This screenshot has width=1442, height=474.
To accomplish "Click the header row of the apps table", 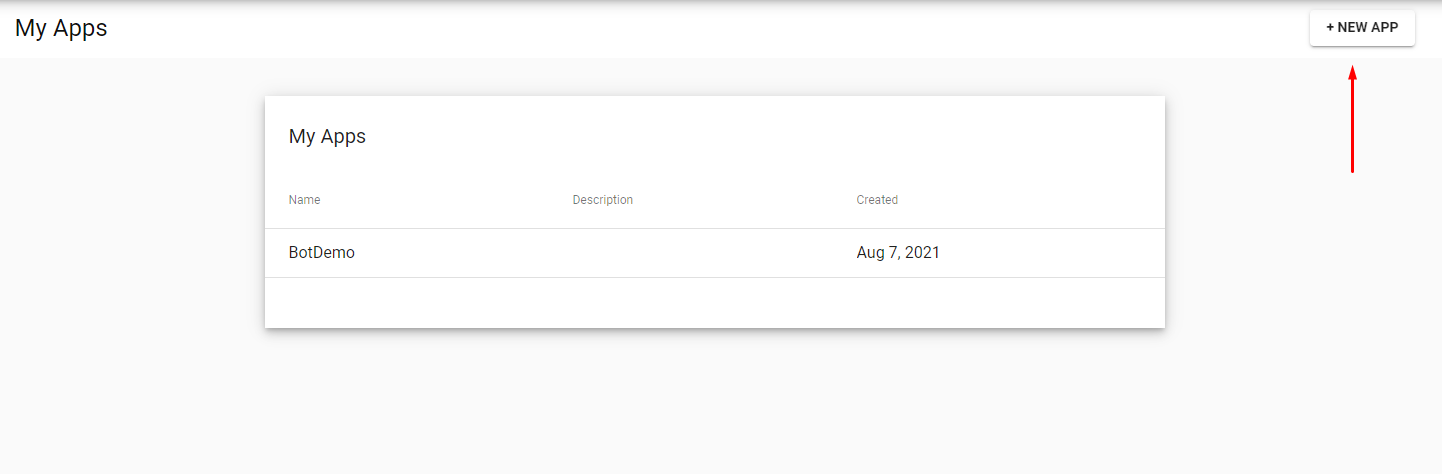I will 715,200.
